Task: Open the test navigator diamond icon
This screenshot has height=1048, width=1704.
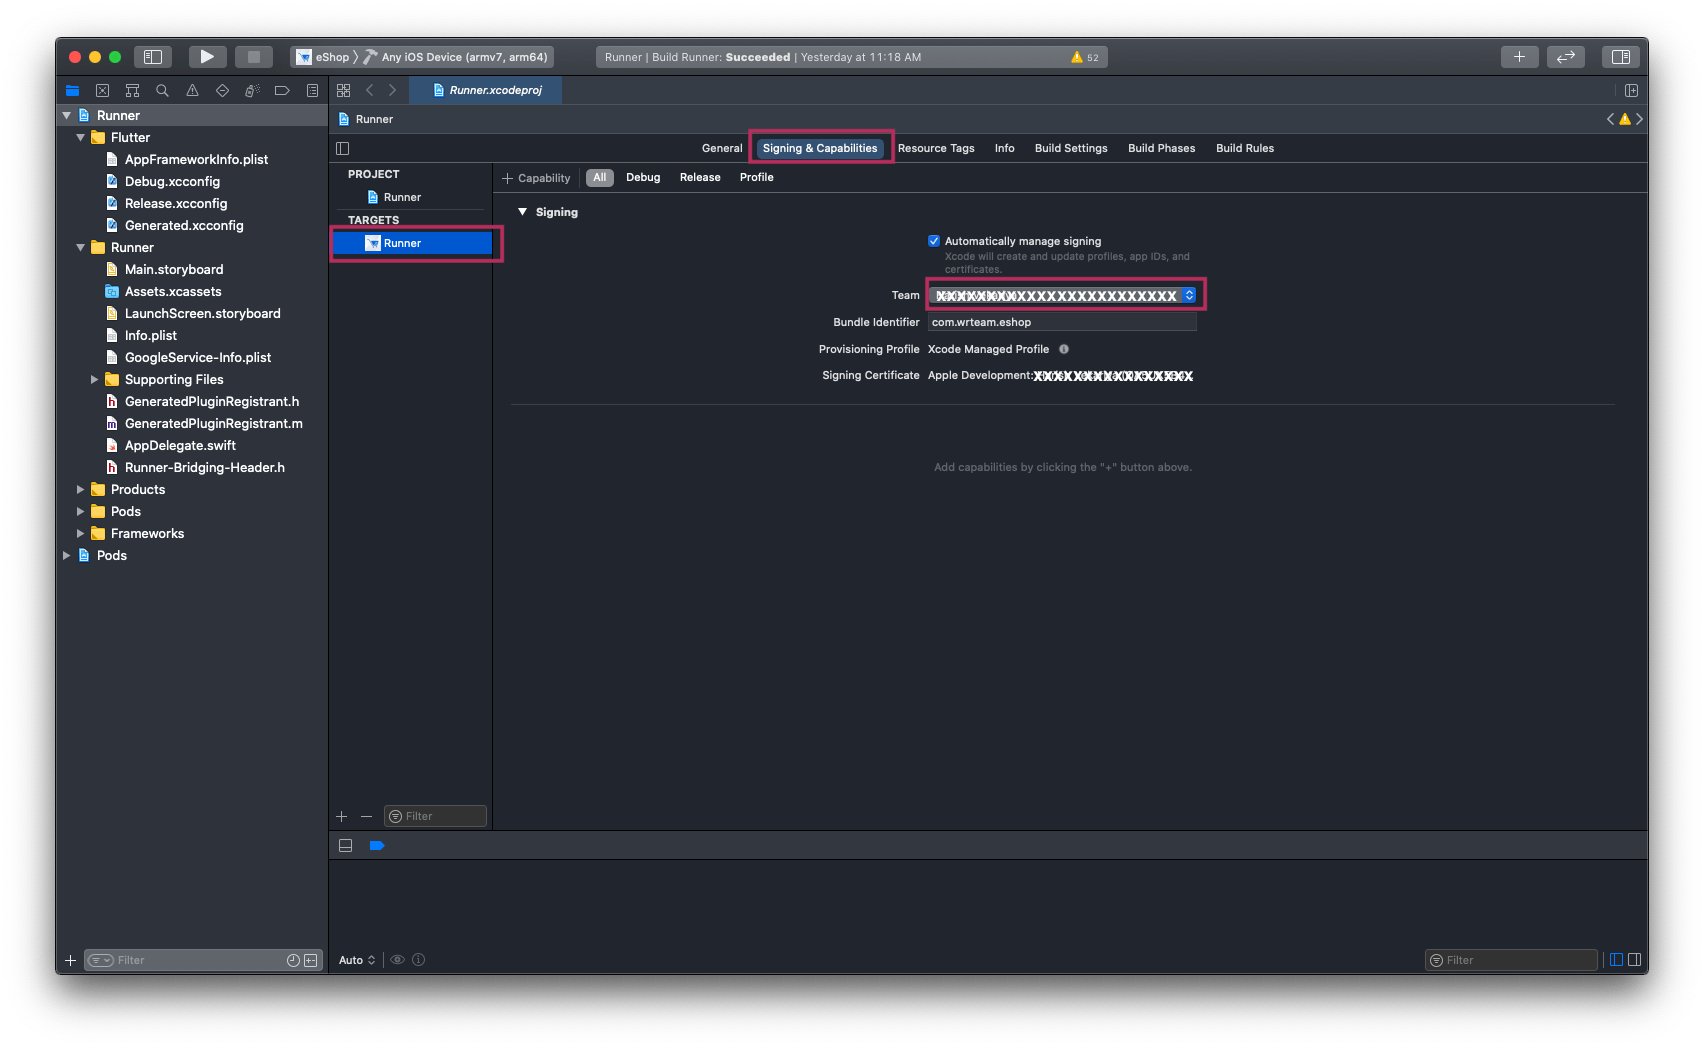Action: tap(222, 90)
